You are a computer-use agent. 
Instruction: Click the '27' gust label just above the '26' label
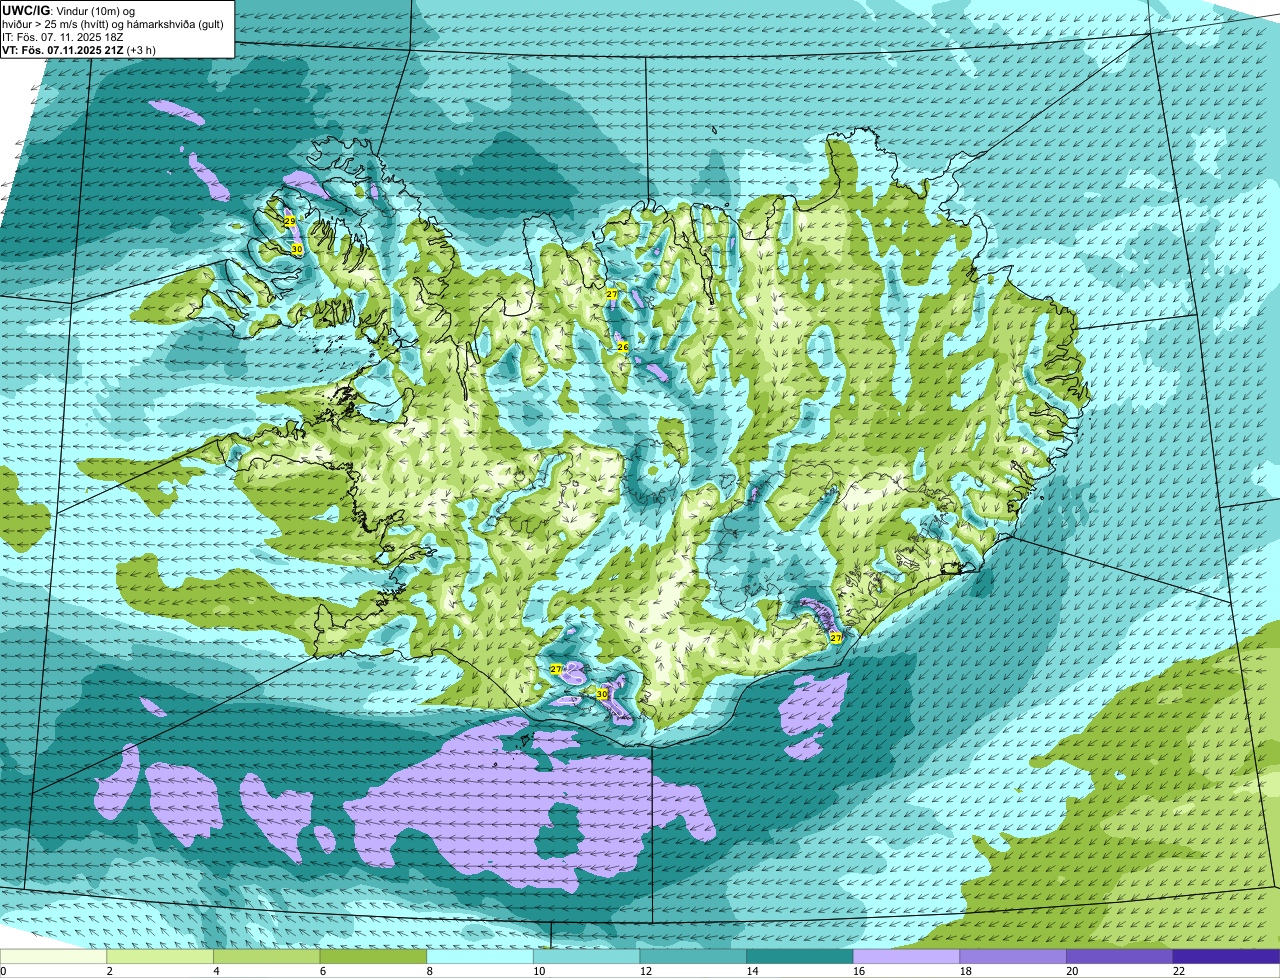pyautogui.click(x=612, y=295)
